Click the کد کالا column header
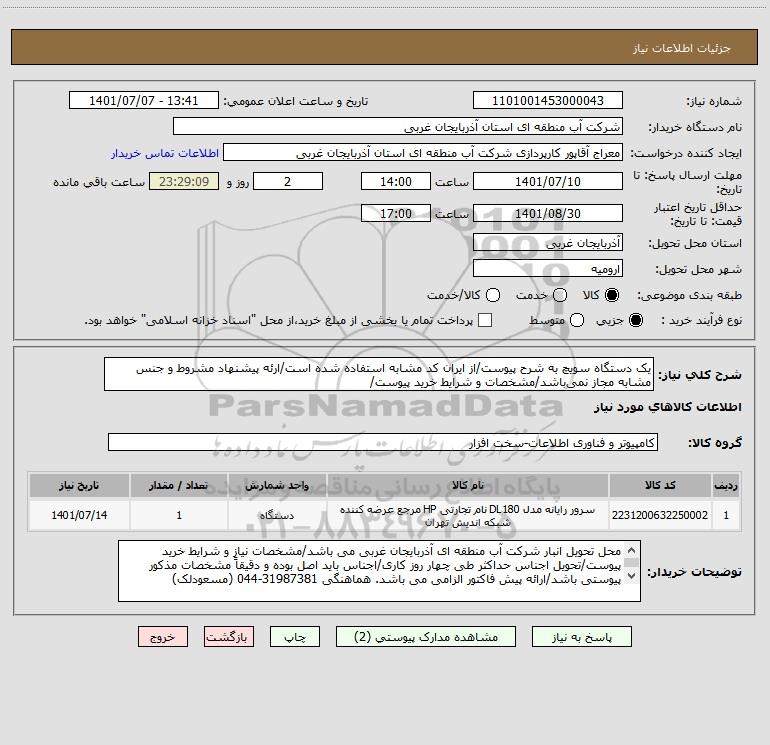The width and height of the screenshot is (770, 745). point(660,486)
